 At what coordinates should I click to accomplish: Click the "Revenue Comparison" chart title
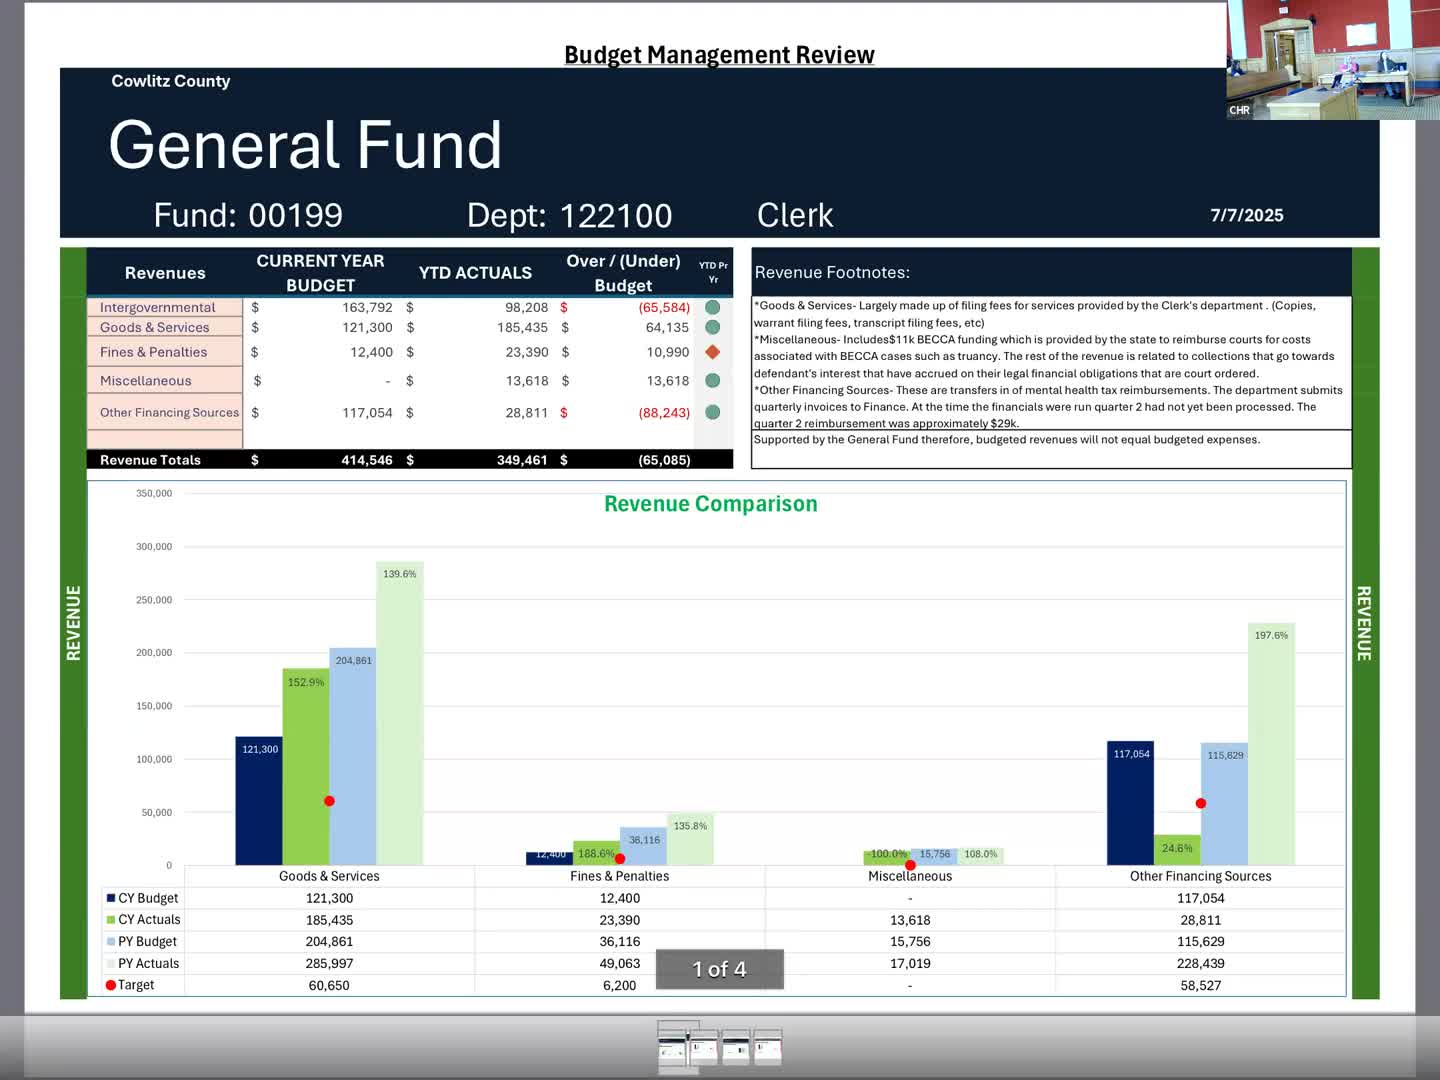(711, 504)
